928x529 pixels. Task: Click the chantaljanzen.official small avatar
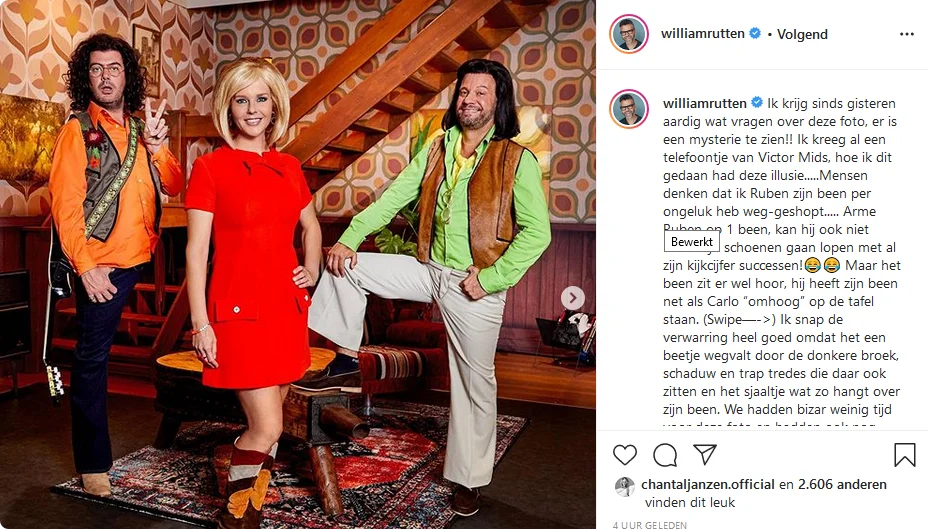pyautogui.click(x=625, y=486)
